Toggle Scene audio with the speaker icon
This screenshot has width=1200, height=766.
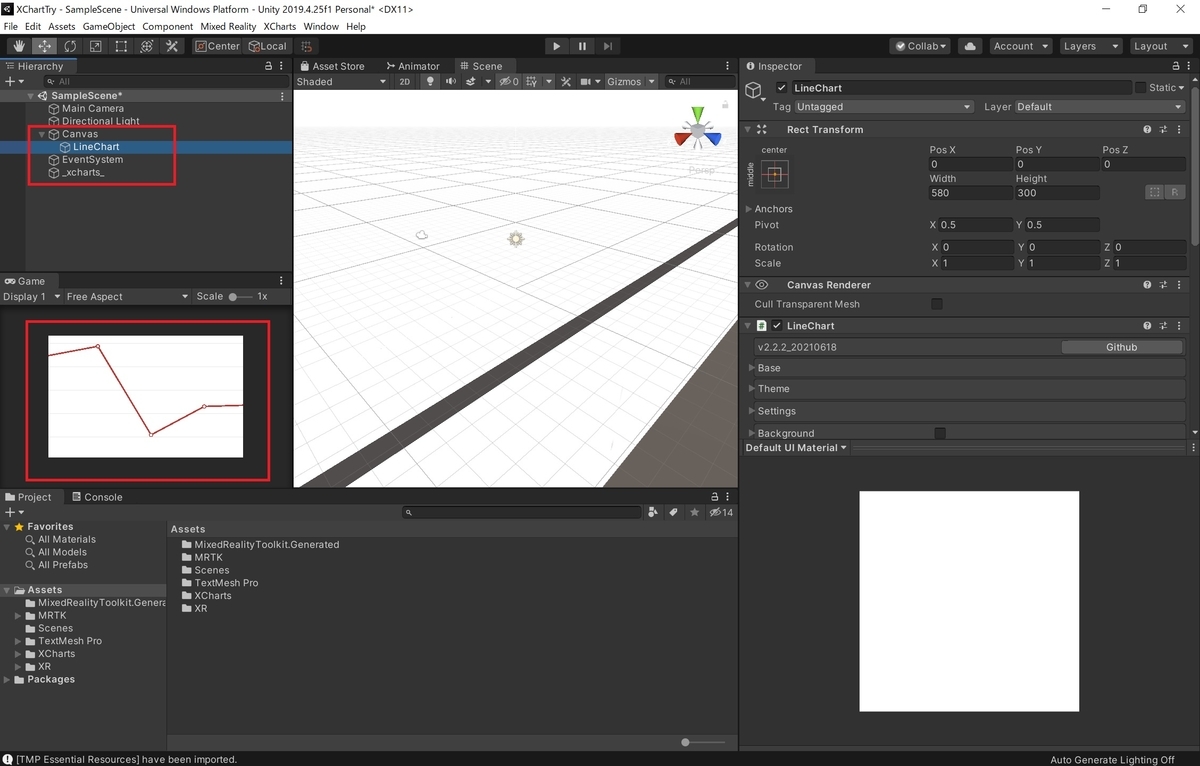coord(450,81)
